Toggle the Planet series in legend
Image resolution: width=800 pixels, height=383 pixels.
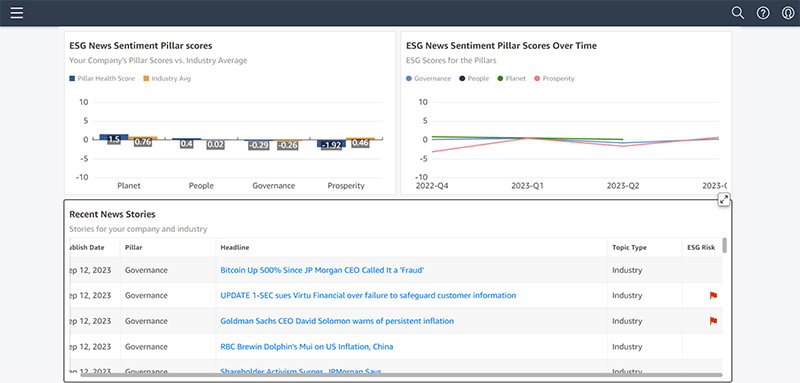[511, 79]
